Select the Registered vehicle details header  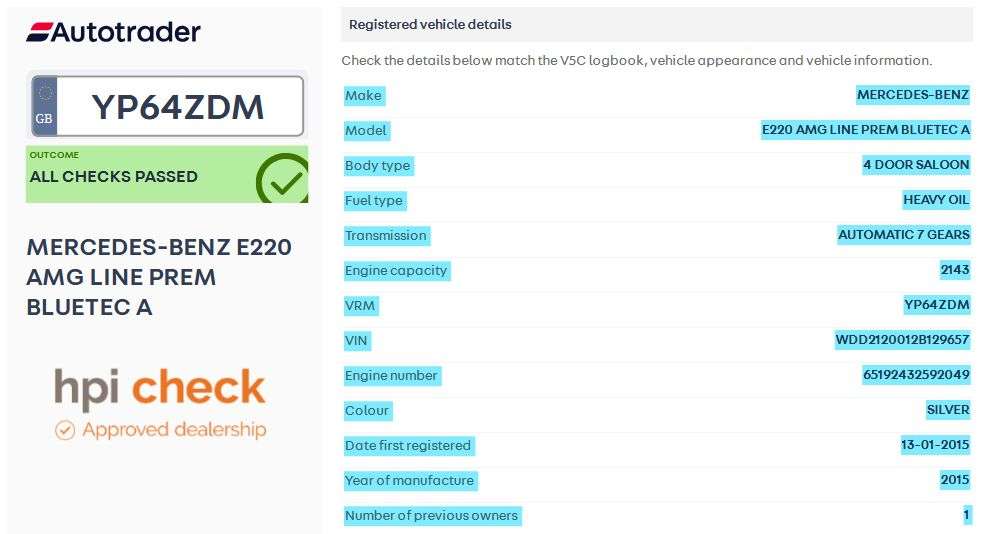430,24
